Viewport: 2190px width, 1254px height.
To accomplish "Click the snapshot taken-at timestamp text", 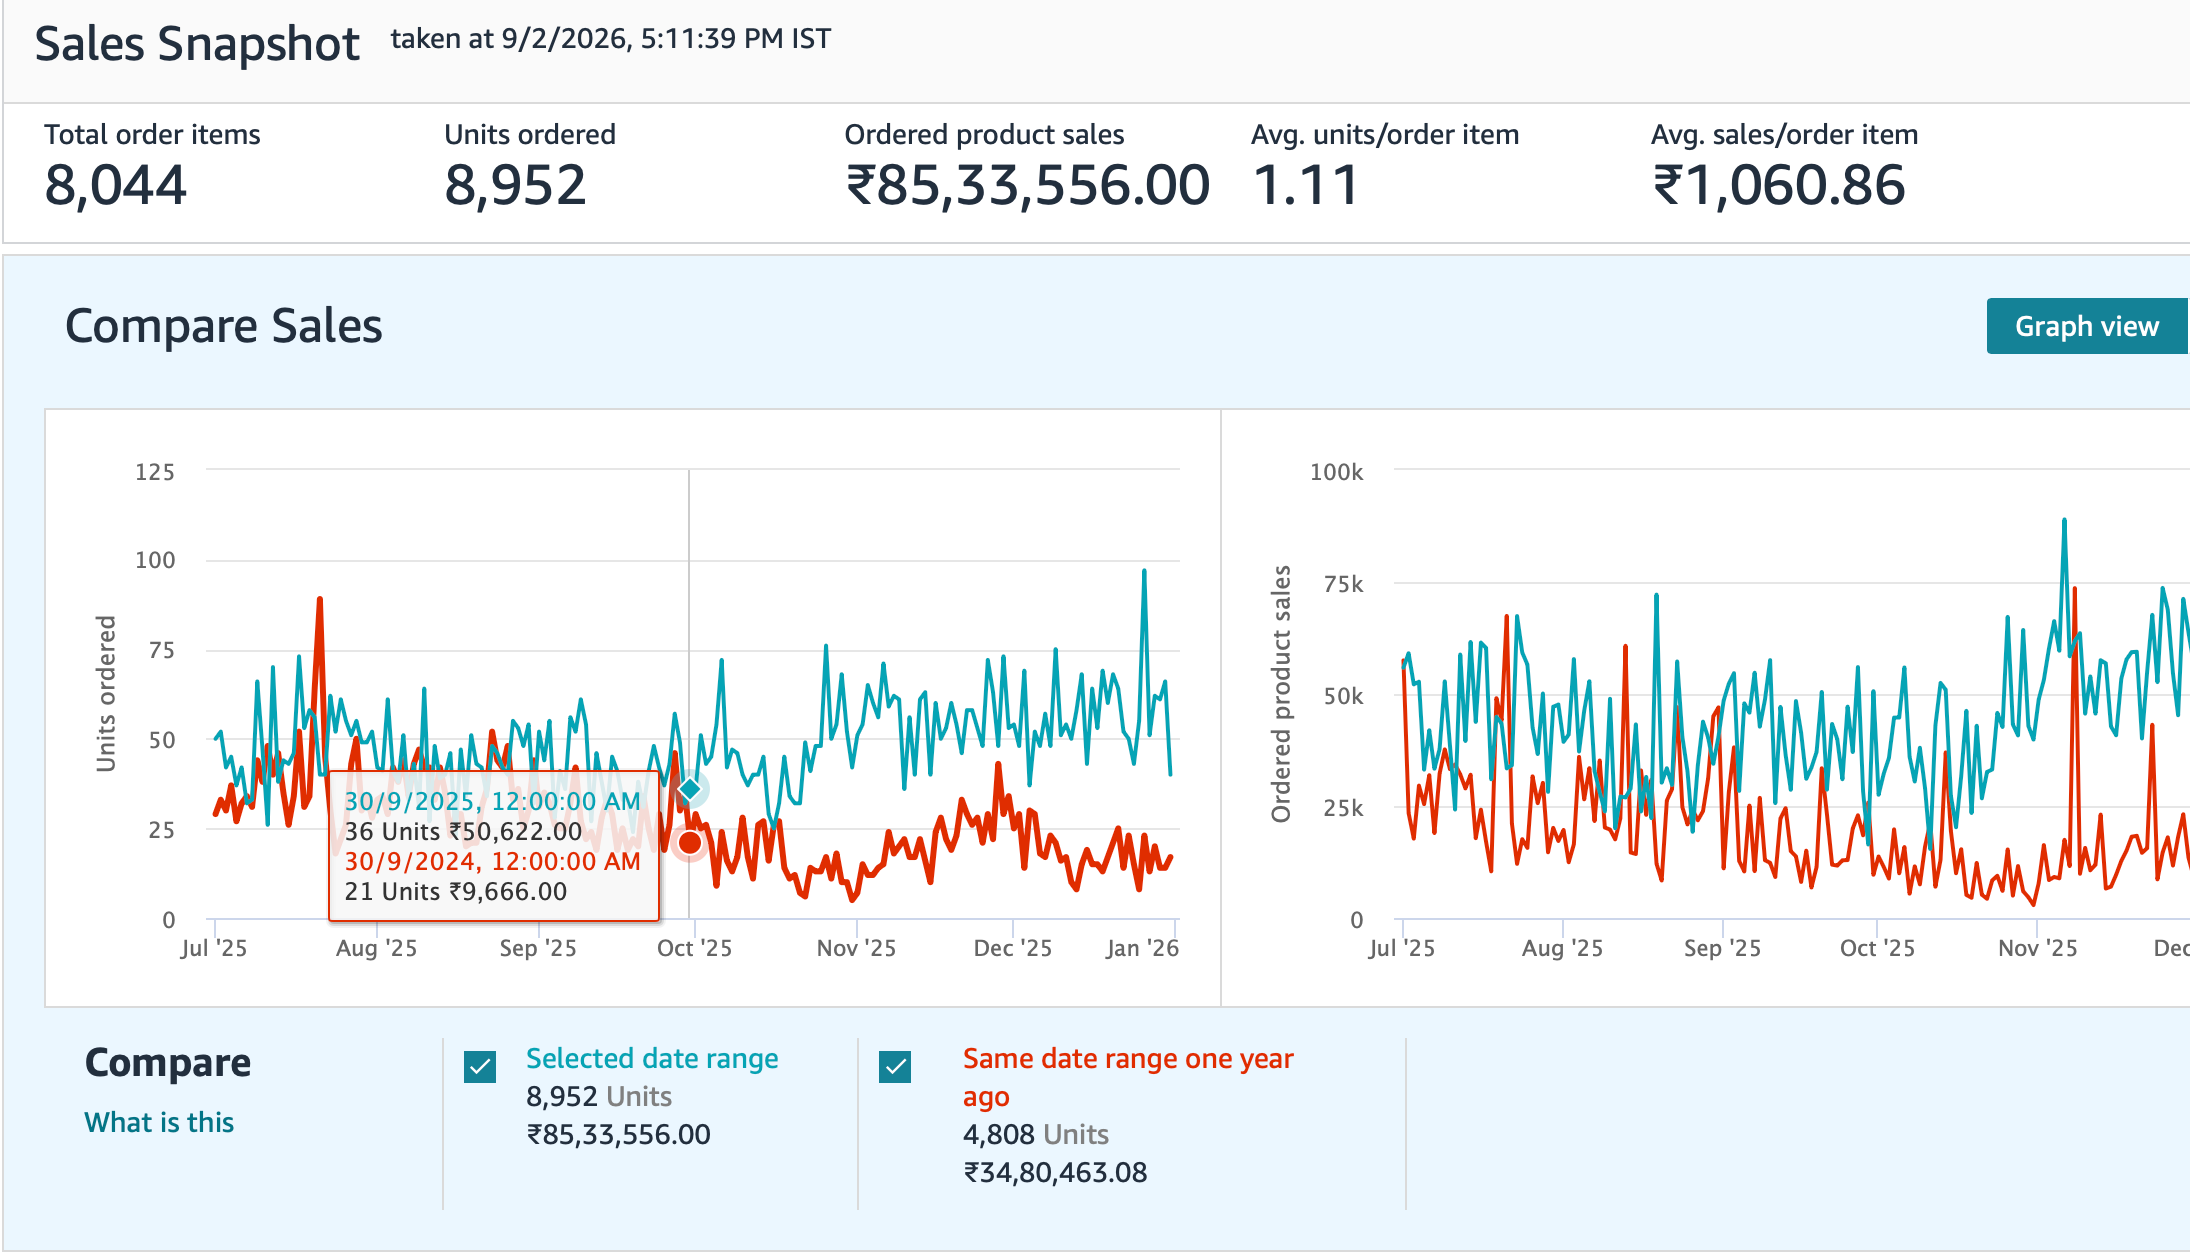I will 610,39.
